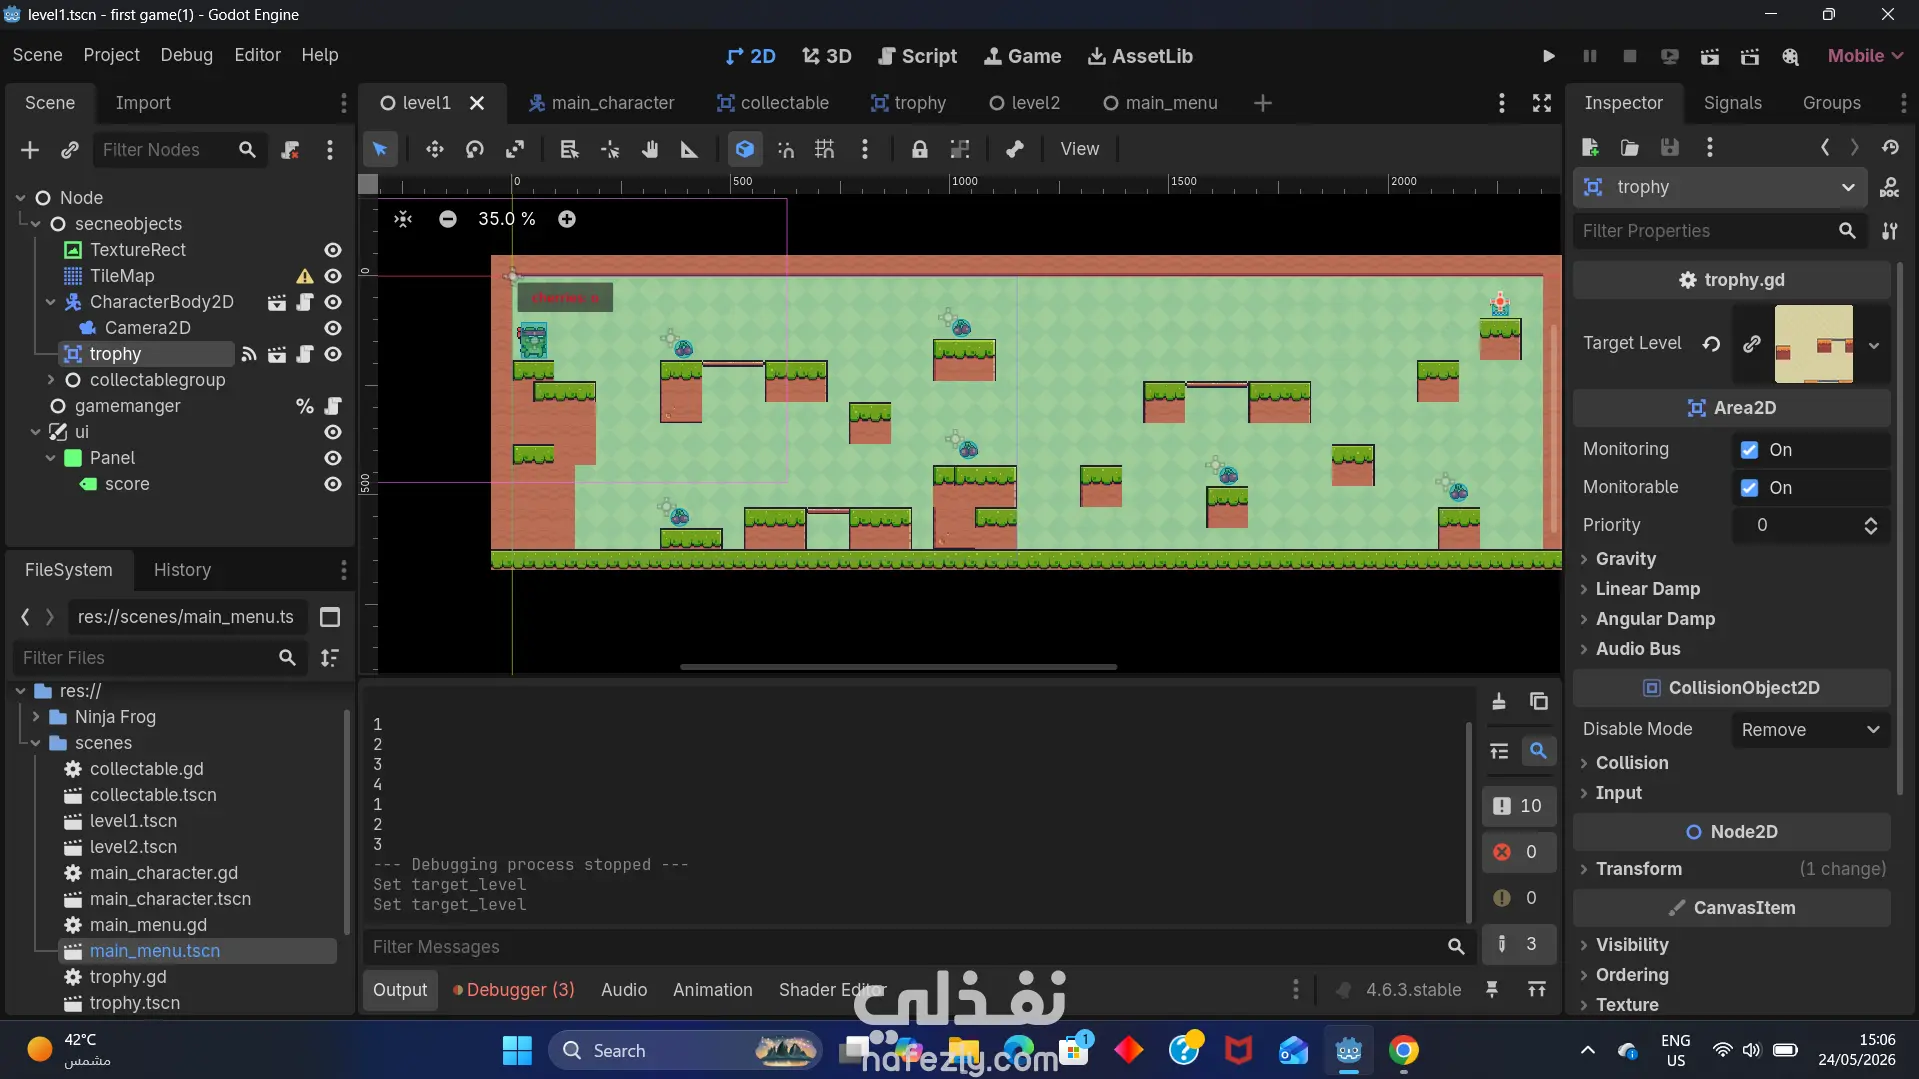
Task: Expand the Gravity property group
Action: click(x=1626, y=559)
